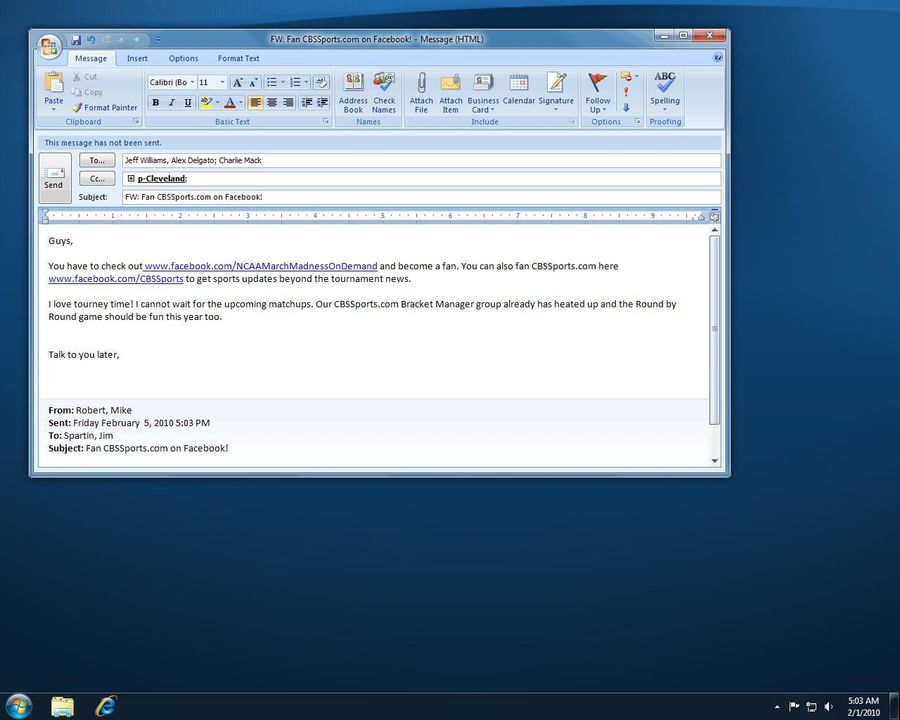Viewport: 900px width, 720px height.
Task: Open the NCAAMarchMadnessOnDemand Facebook link
Action: (261, 266)
